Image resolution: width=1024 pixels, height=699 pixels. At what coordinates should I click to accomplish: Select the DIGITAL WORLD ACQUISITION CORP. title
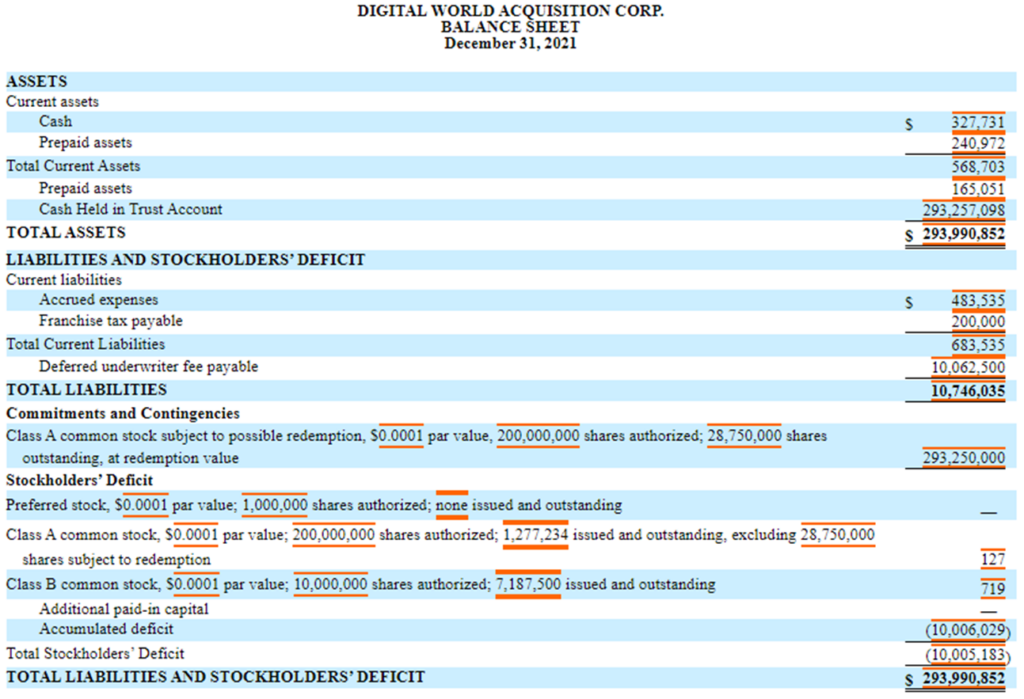tap(510, 11)
